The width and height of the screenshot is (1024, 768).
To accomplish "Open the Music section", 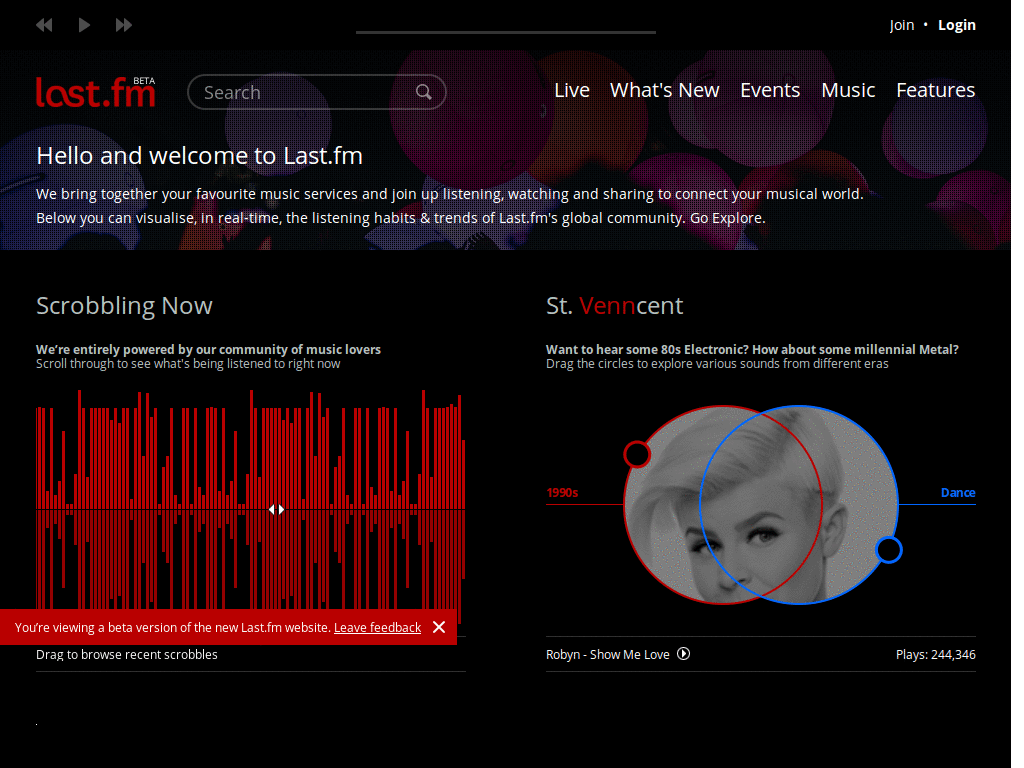I will 847,90.
